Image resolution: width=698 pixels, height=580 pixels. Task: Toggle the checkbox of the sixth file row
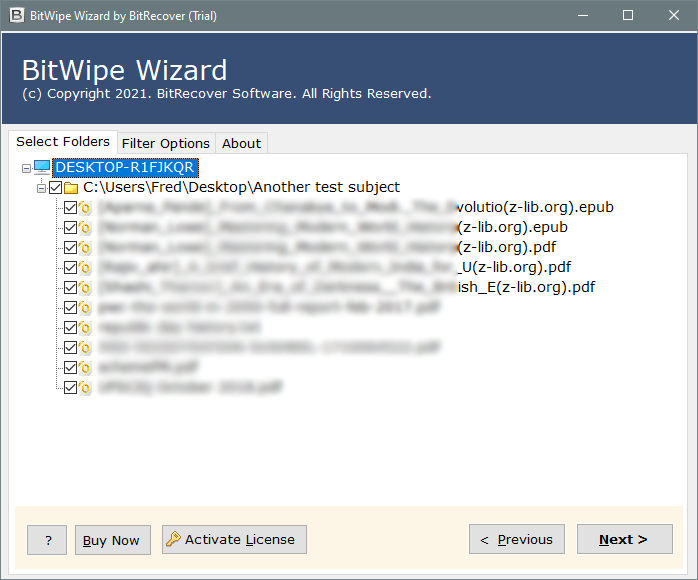(x=70, y=308)
